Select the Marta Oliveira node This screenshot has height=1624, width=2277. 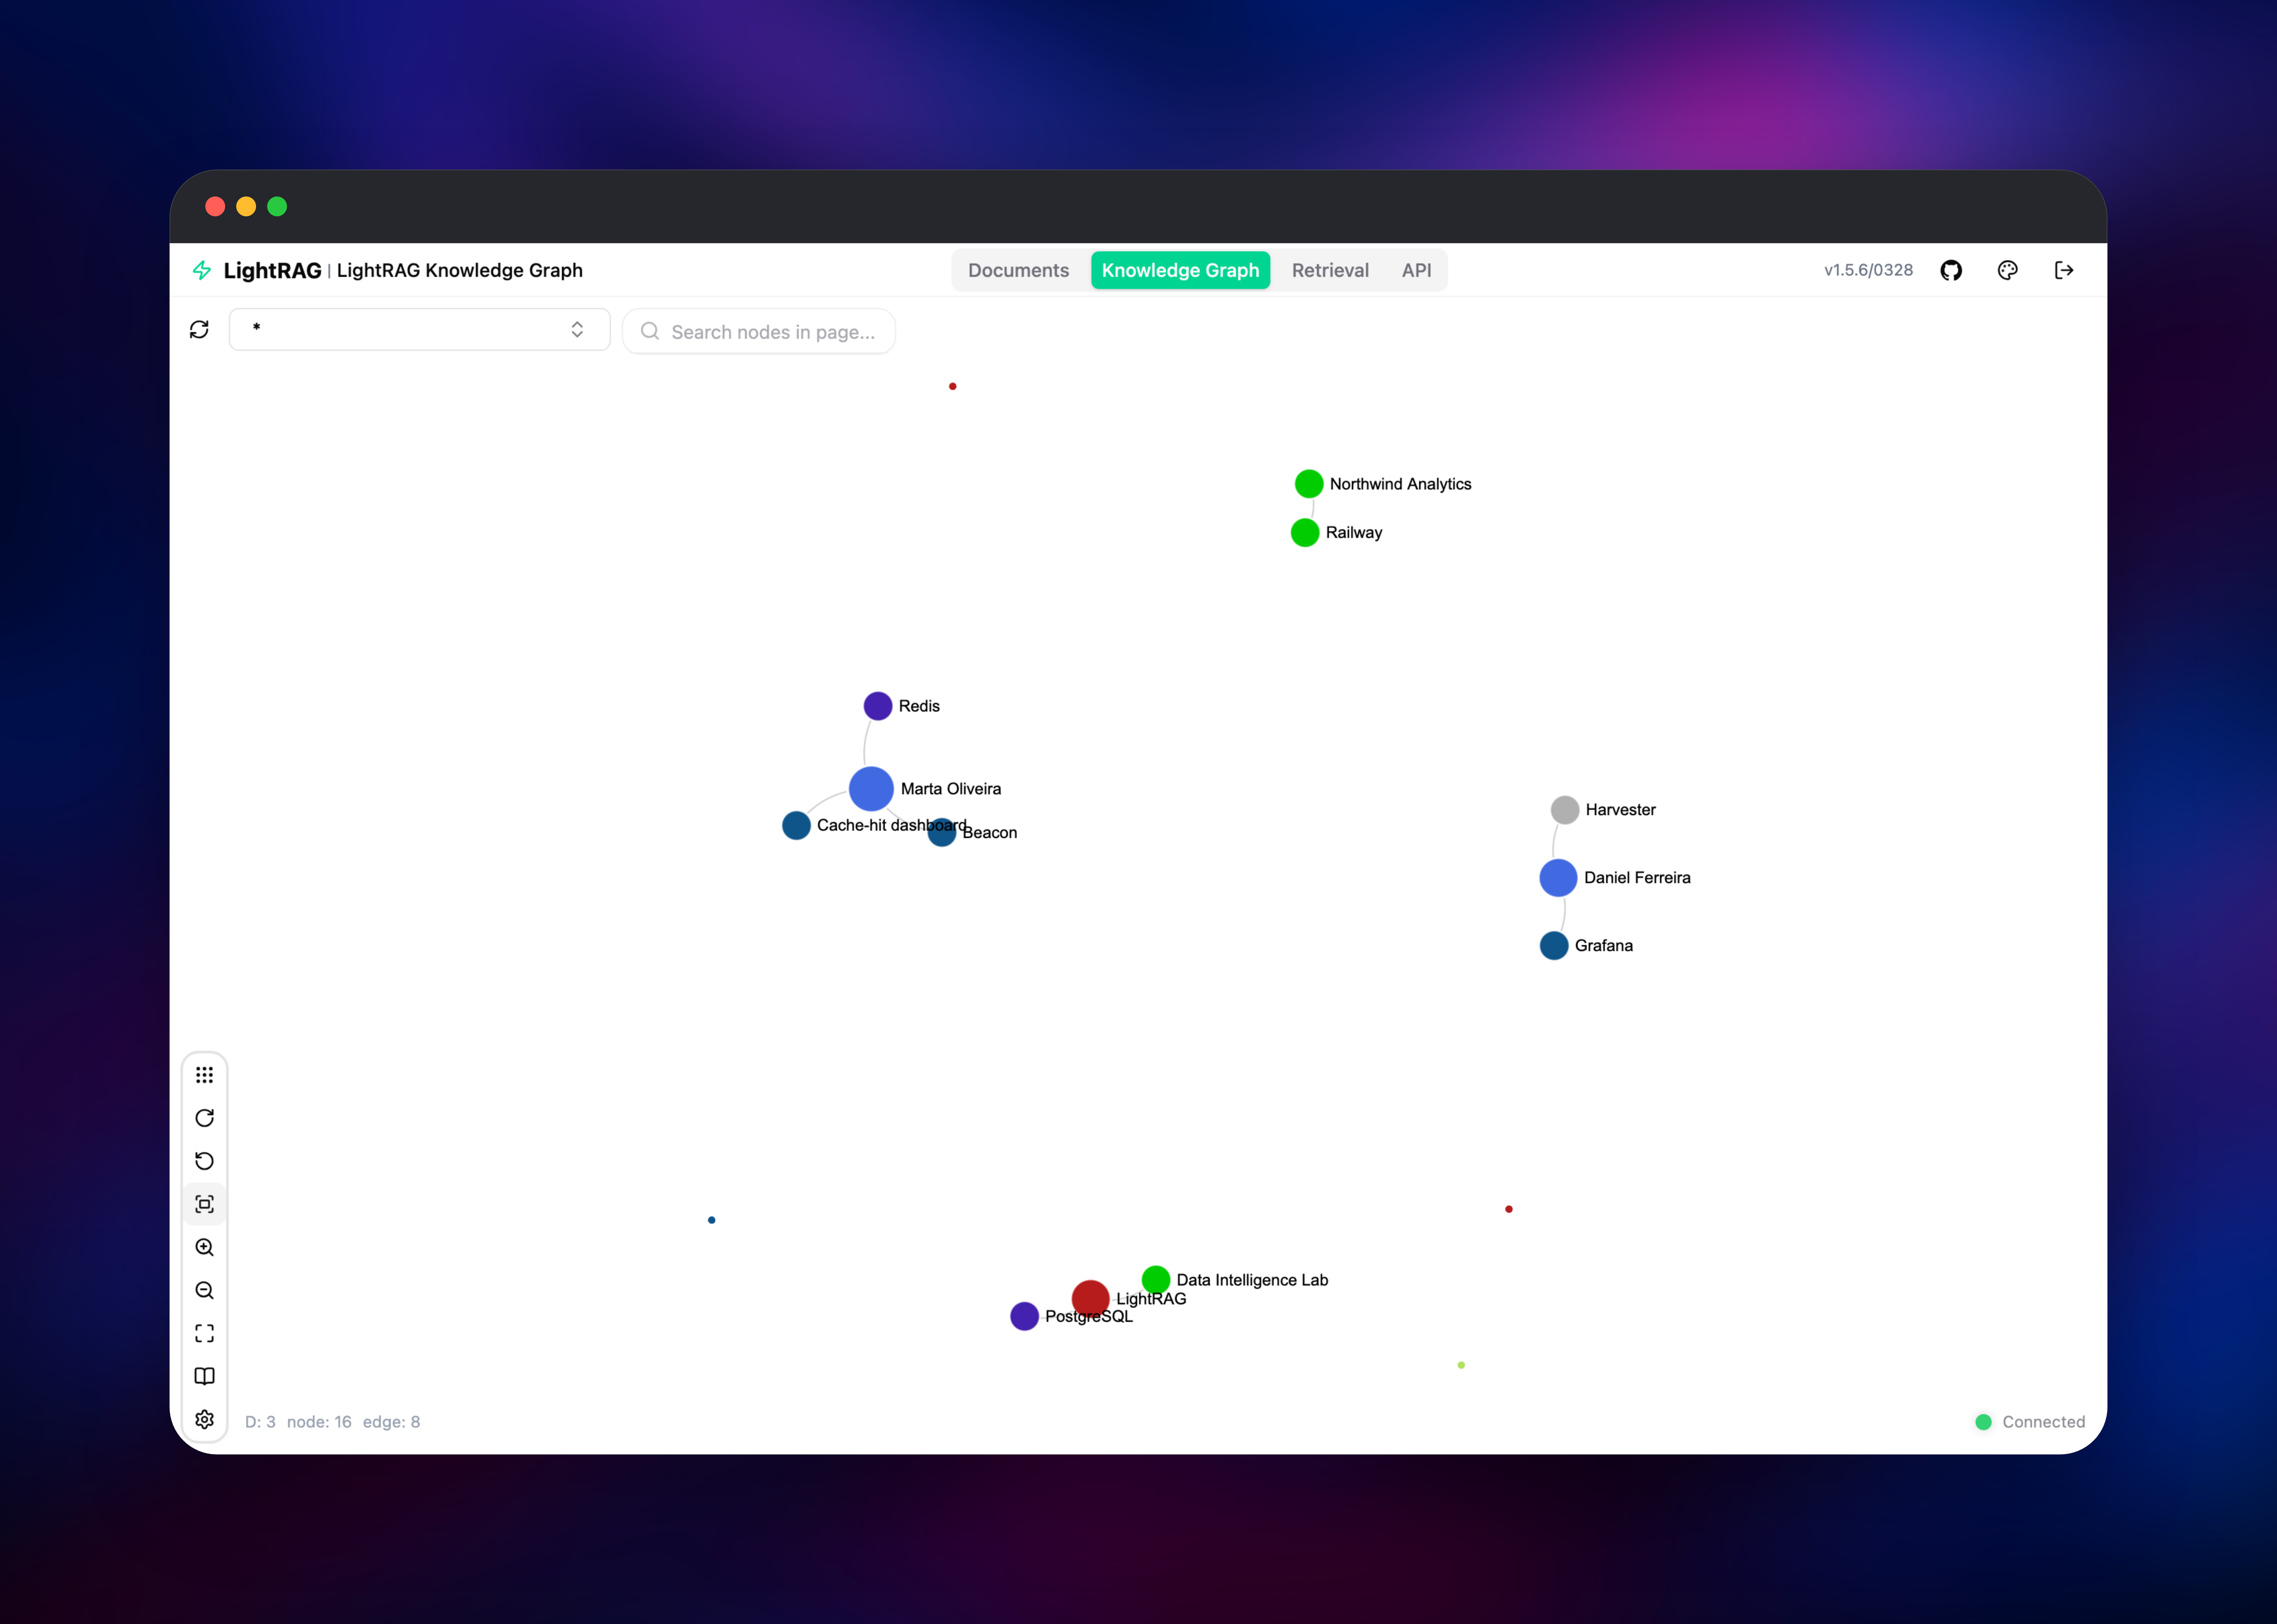tap(871, 789)
